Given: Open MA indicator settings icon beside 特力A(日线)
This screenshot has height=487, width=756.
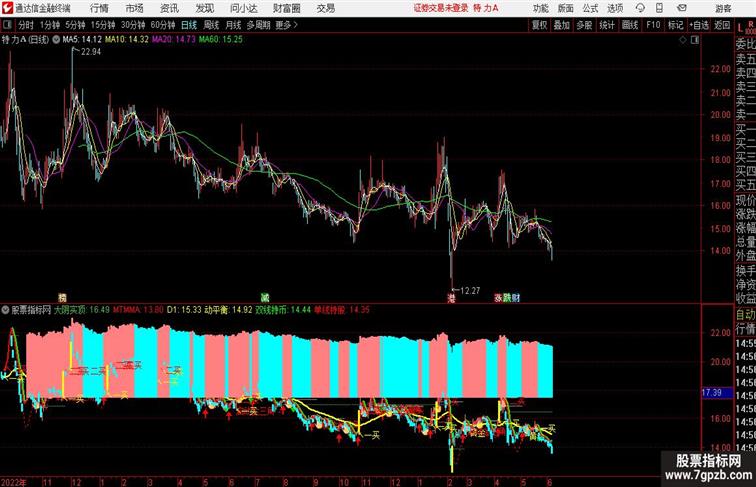Looking at the screenshot, I should (56, 40).
